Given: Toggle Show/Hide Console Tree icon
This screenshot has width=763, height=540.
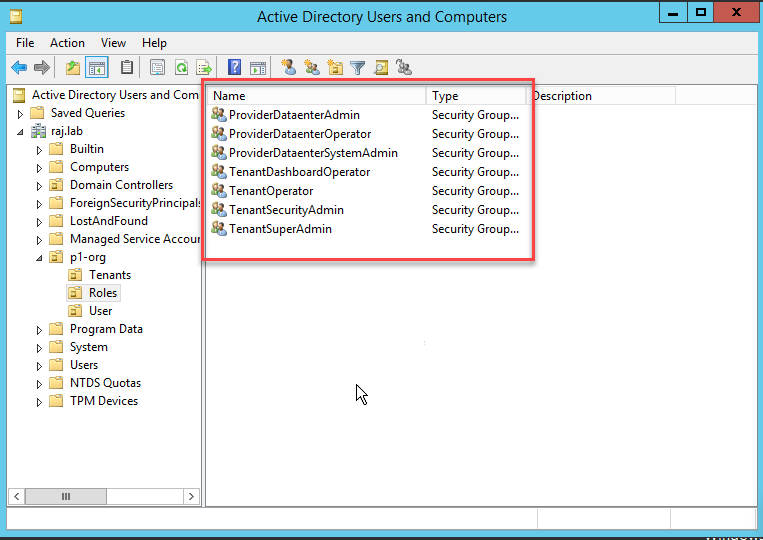Looking at the screenshot, I should [96, 67].
